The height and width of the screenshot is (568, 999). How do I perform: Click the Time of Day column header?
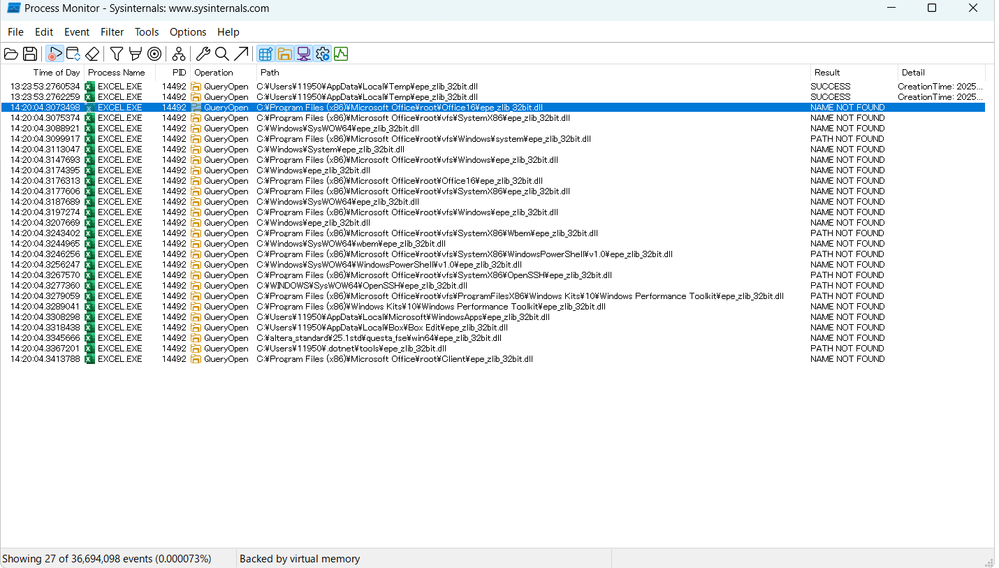click(43, 73)
